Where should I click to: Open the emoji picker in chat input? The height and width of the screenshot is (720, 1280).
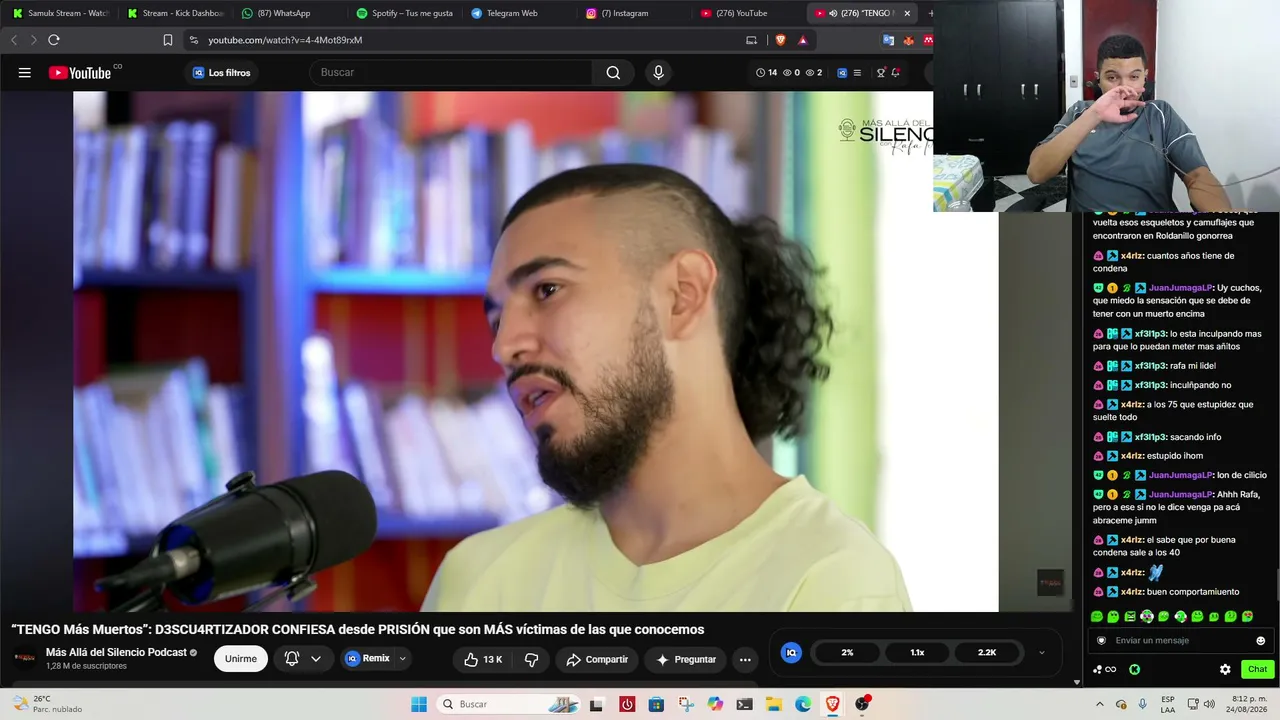1260,641
